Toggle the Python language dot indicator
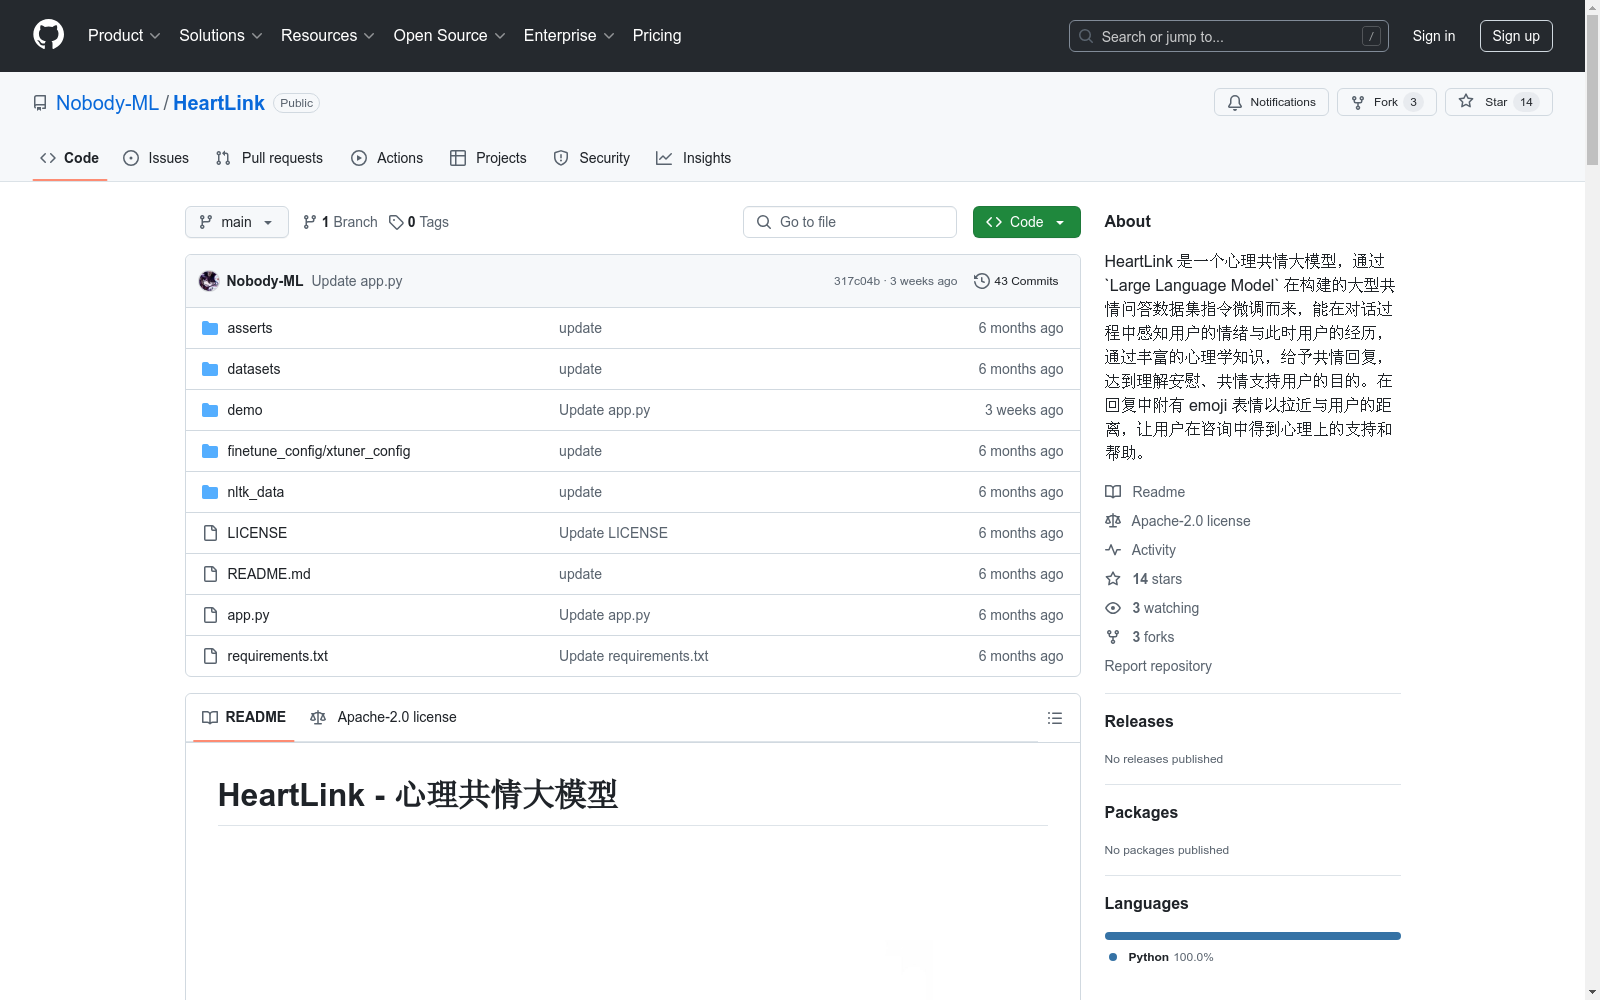1600x1000 pixels. click(1113, 956)
